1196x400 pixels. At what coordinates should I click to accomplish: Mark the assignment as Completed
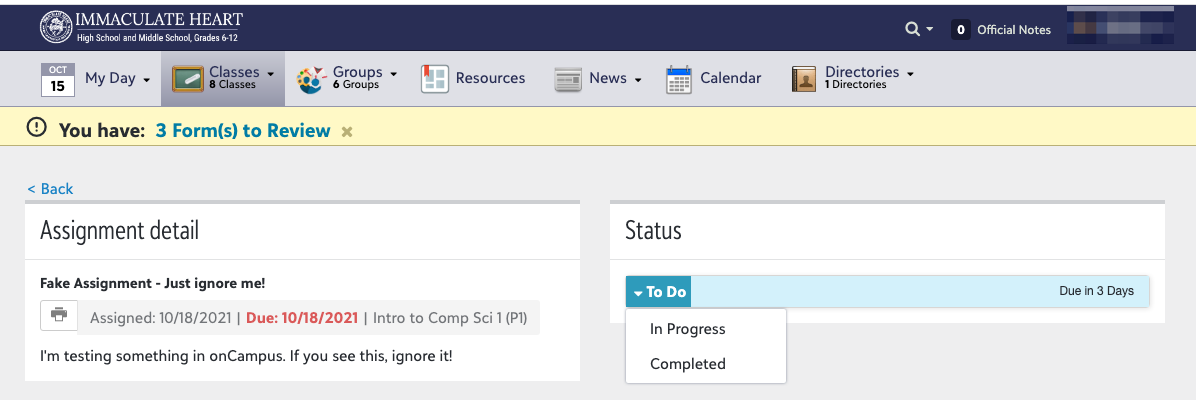click(x=687, y=364)
